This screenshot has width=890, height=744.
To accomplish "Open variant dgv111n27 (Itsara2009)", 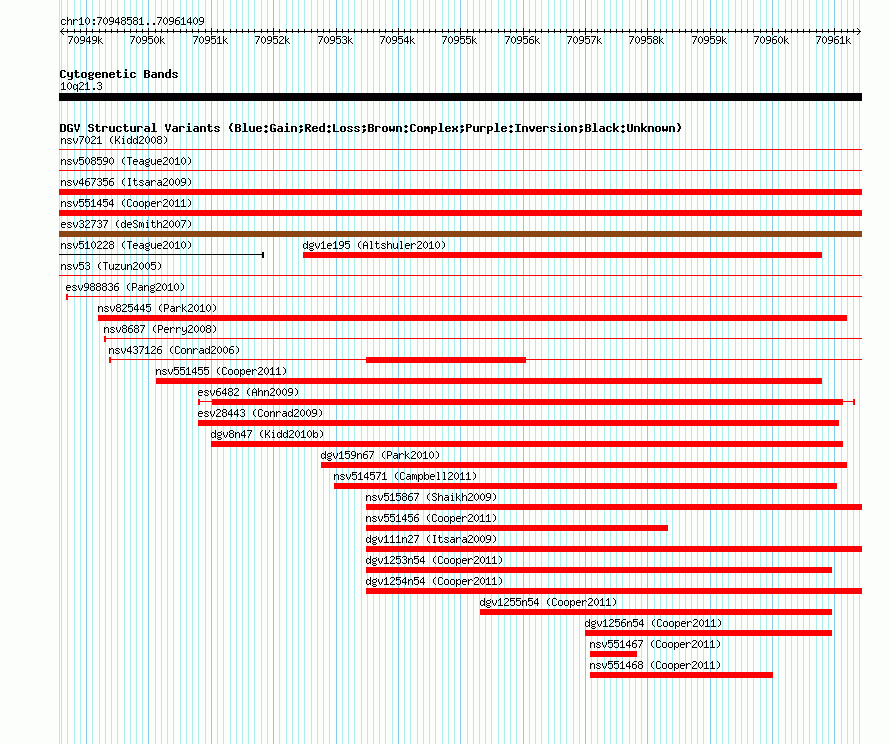I will (431, 539).
